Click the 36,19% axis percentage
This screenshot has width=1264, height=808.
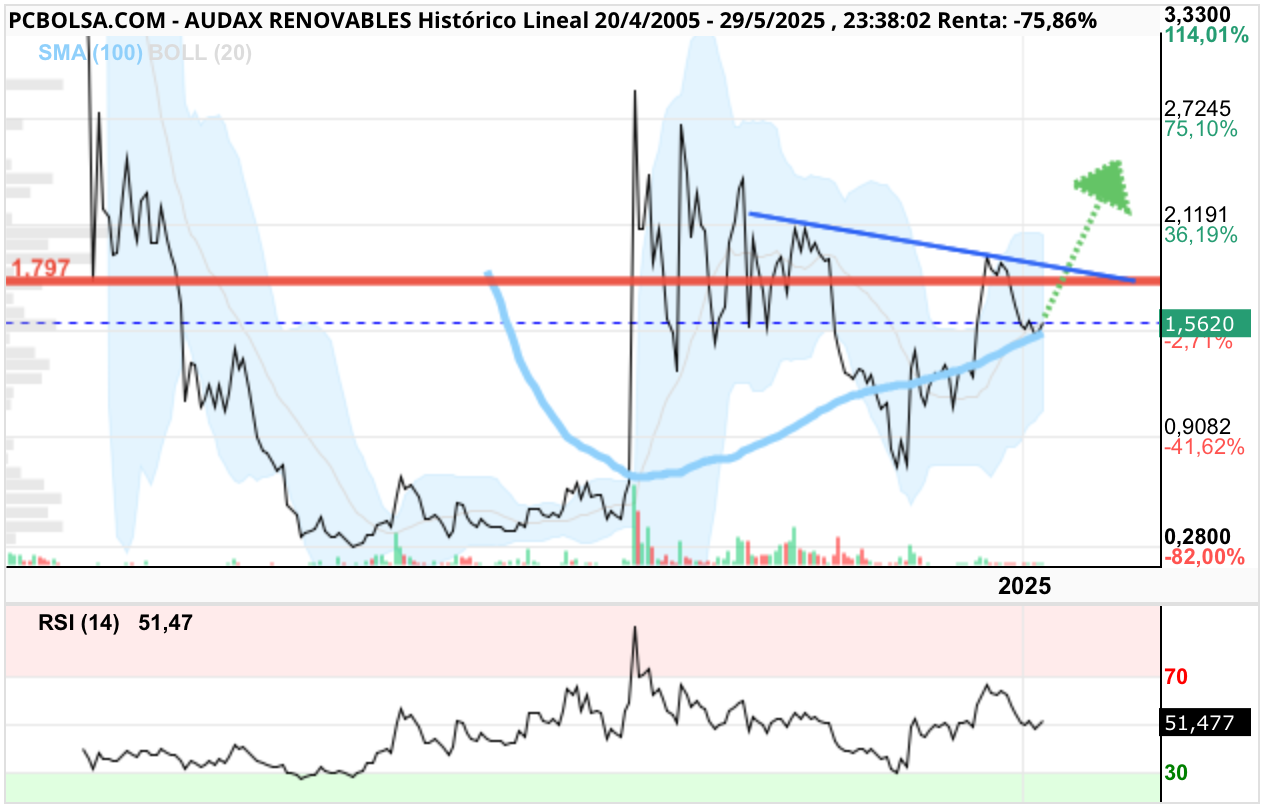[x=1201, y=235]
